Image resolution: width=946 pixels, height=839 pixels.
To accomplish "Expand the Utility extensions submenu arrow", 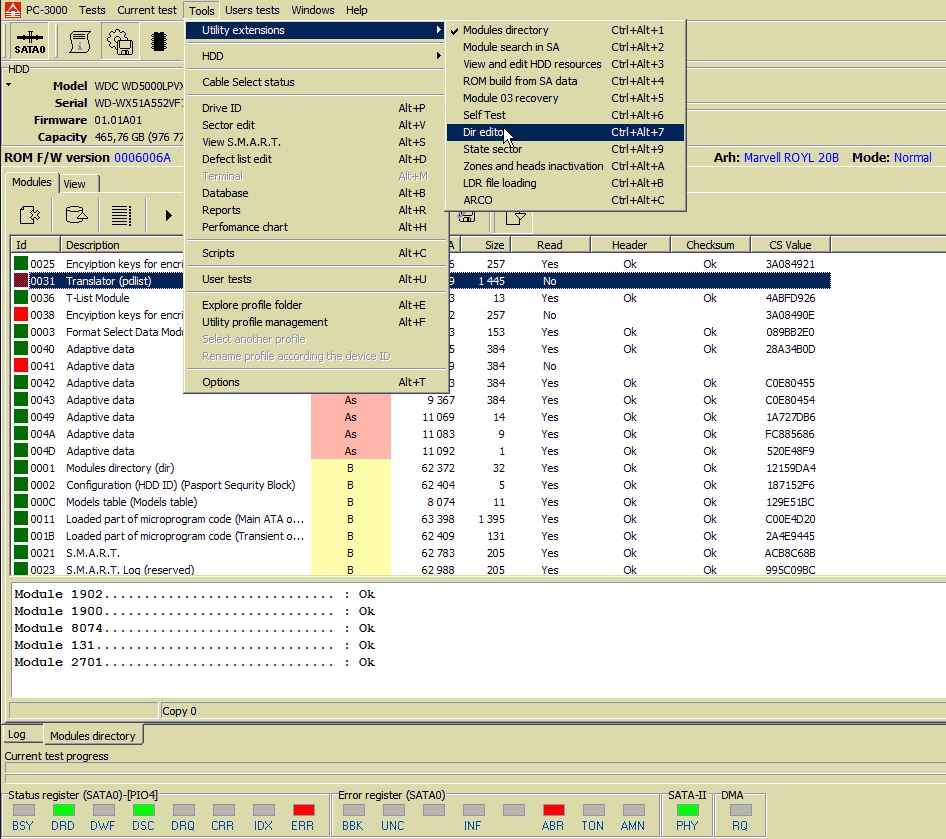I will tap(439, 30).
